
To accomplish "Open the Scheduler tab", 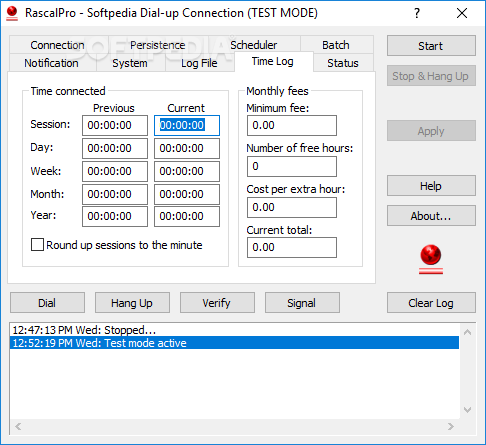I will tap(253, 45).
